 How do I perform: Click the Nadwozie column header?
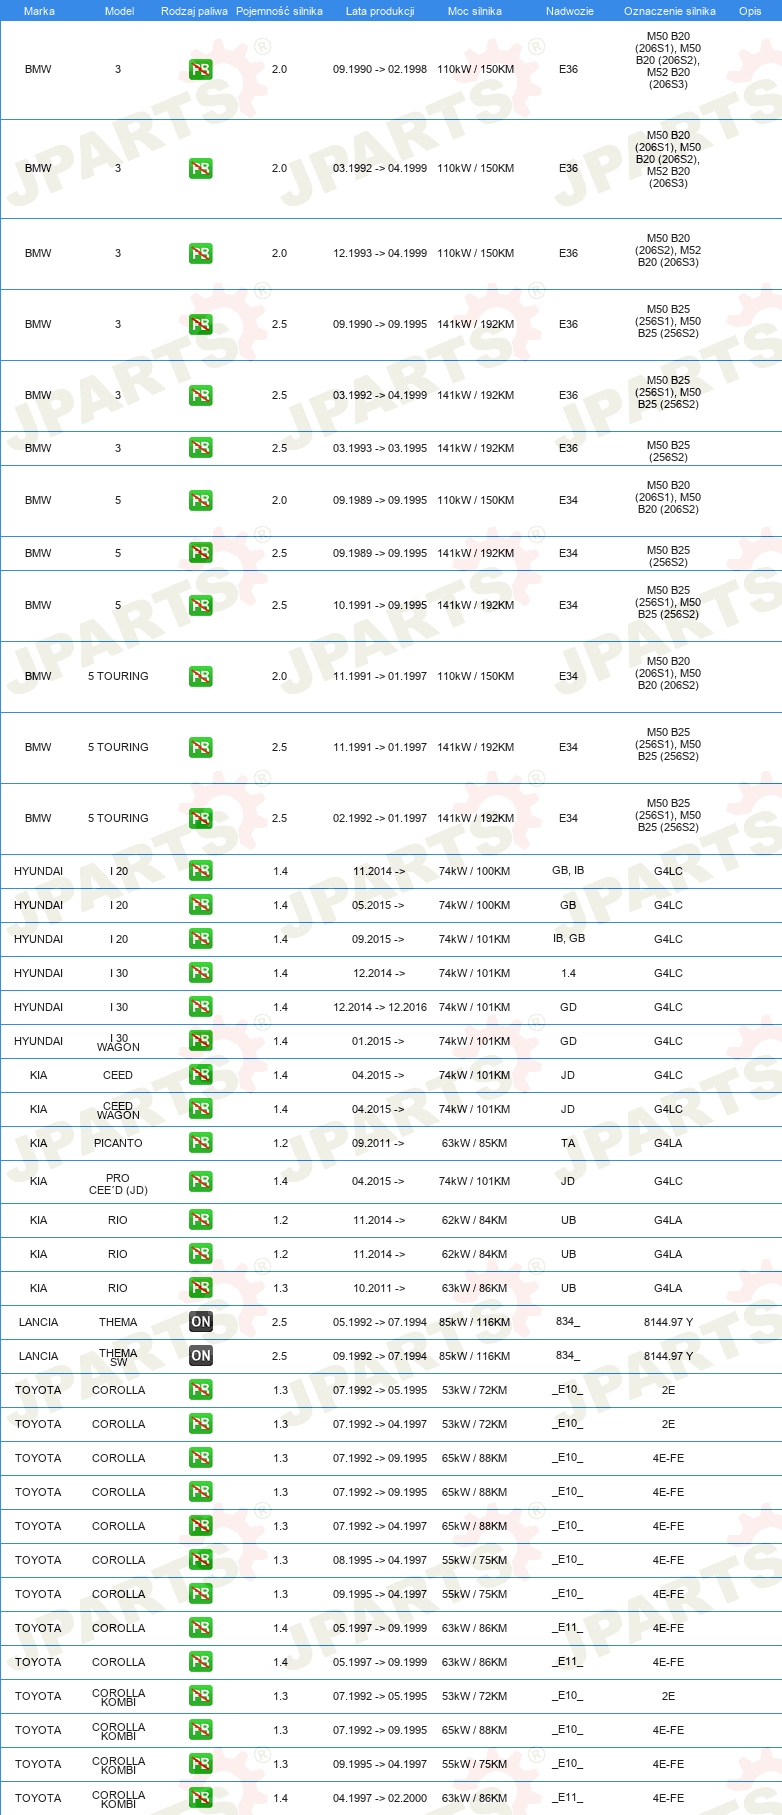570,11
